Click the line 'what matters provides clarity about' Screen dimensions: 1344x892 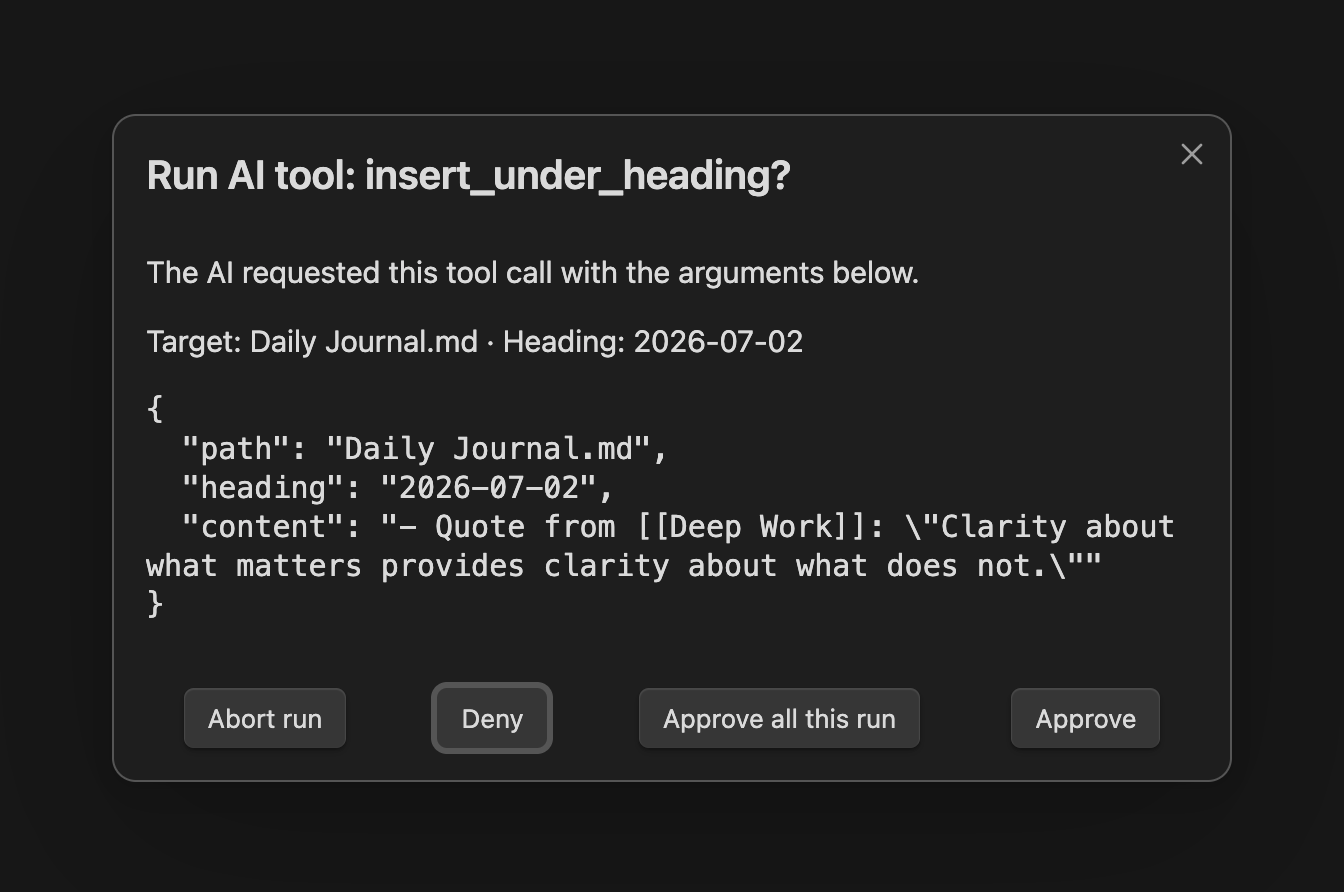pos(623,565)
